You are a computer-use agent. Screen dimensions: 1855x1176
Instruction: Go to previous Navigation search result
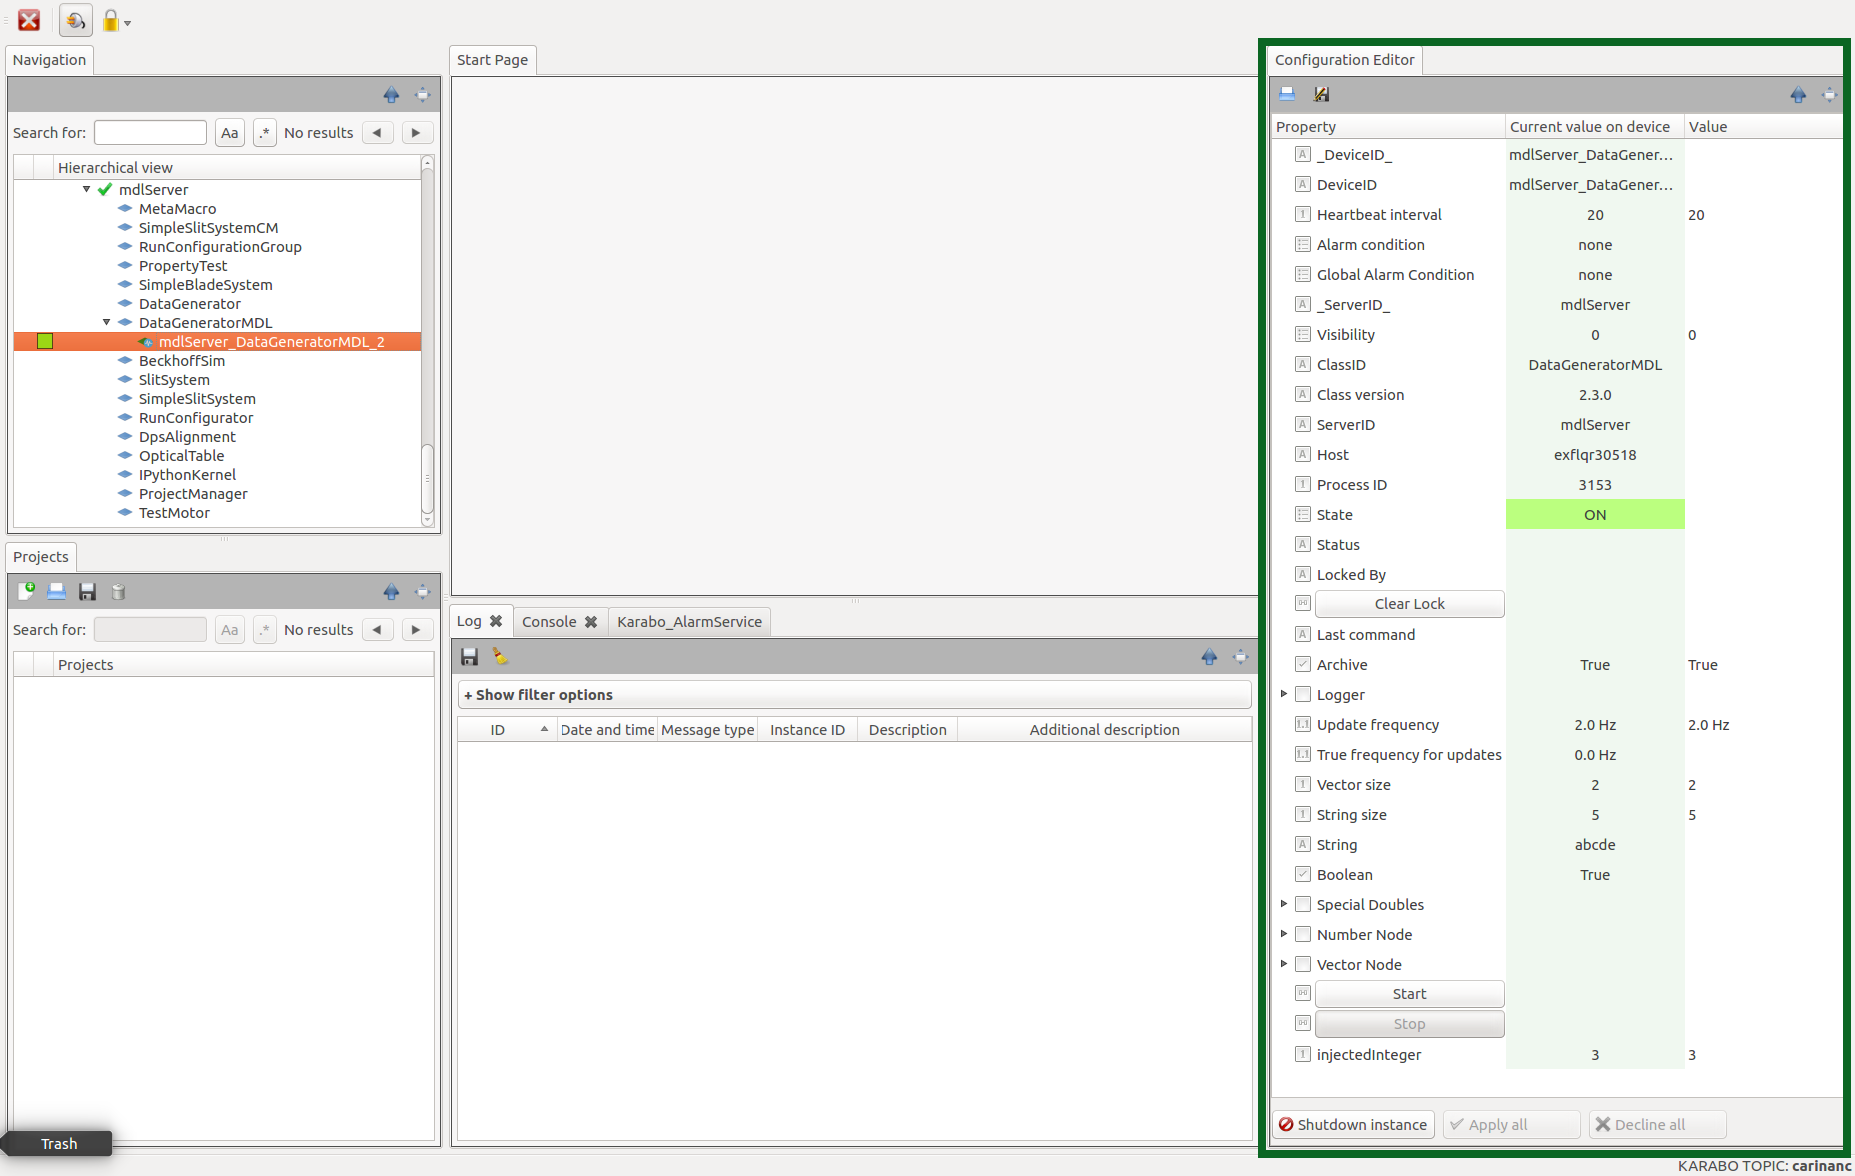(x=377, y=132)
